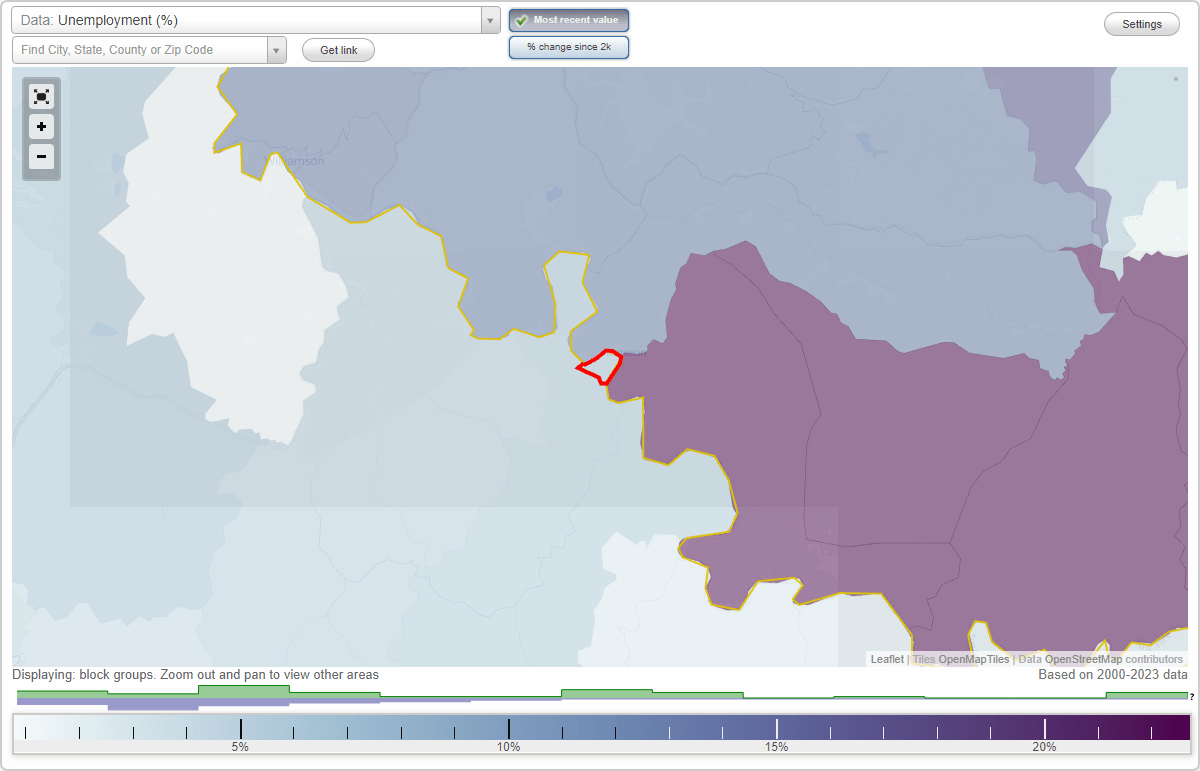Zoom out with the minus button
Screen dimensions: 1200x771
coord(41,157)
